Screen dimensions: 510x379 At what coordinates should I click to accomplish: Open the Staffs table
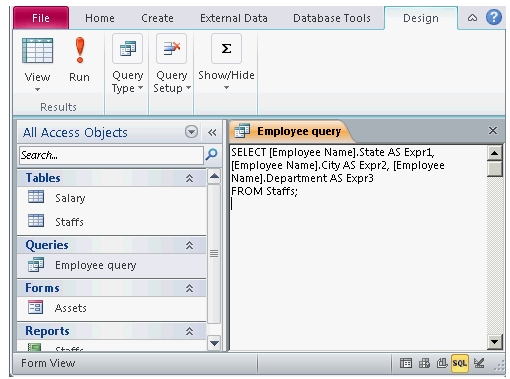tap(69, 222)
